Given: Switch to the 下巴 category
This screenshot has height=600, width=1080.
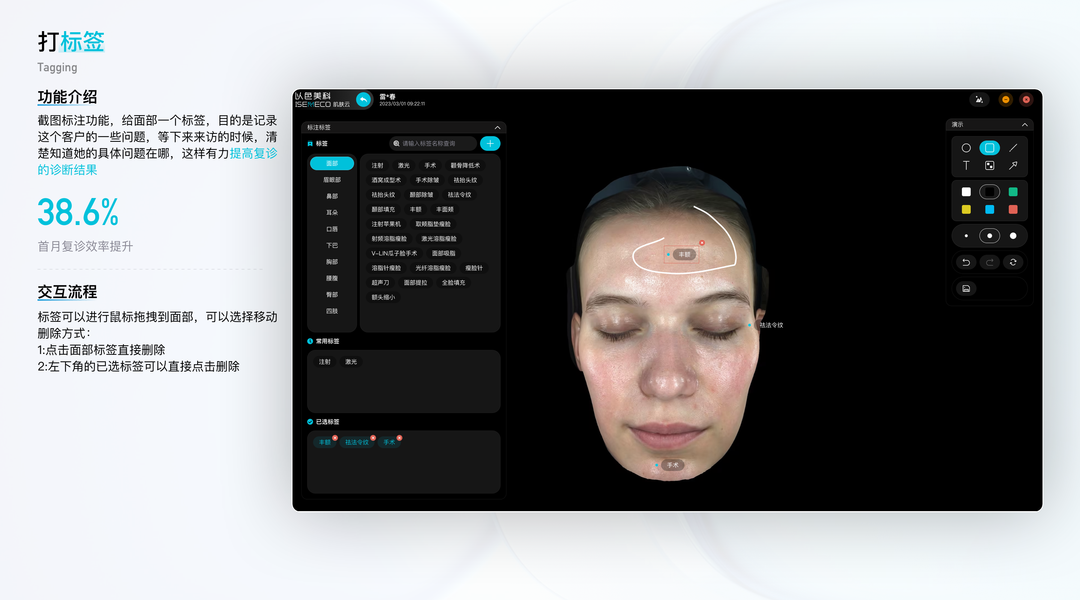Looking at the screenshot, I should (332, 245).
